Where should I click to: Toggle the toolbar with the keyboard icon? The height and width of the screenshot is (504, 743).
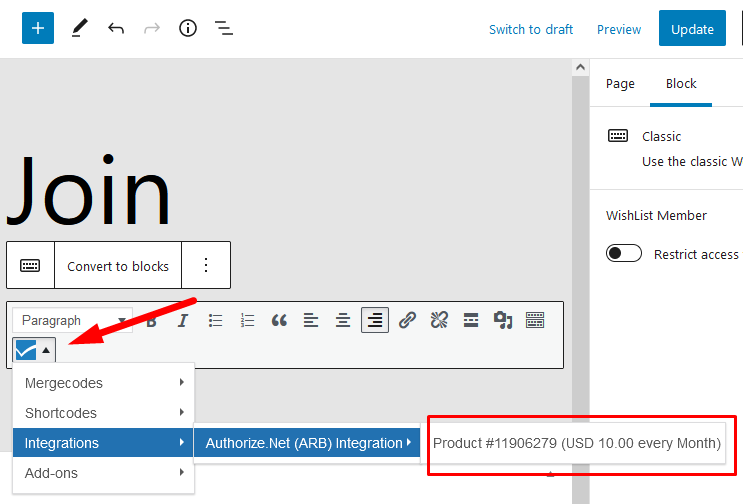[535, 321]
